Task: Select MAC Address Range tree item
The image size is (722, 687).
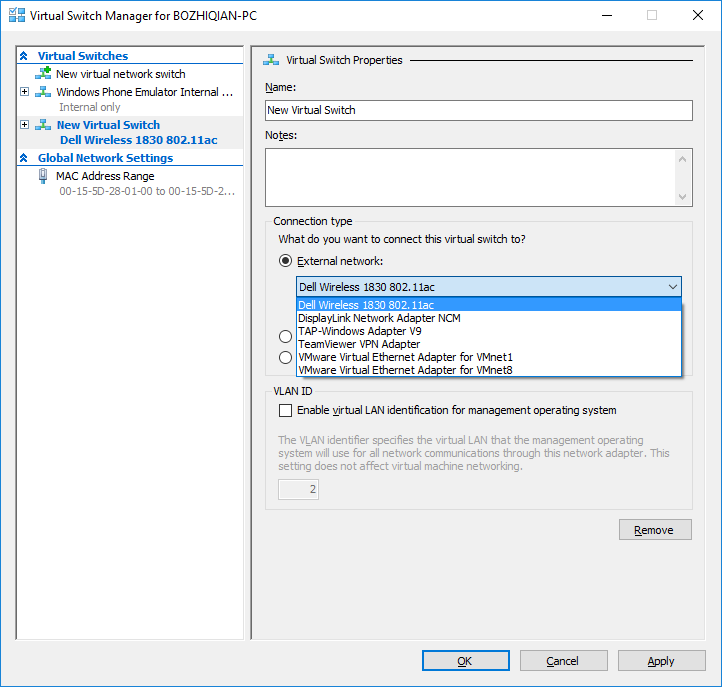Action: coord(105,176)
